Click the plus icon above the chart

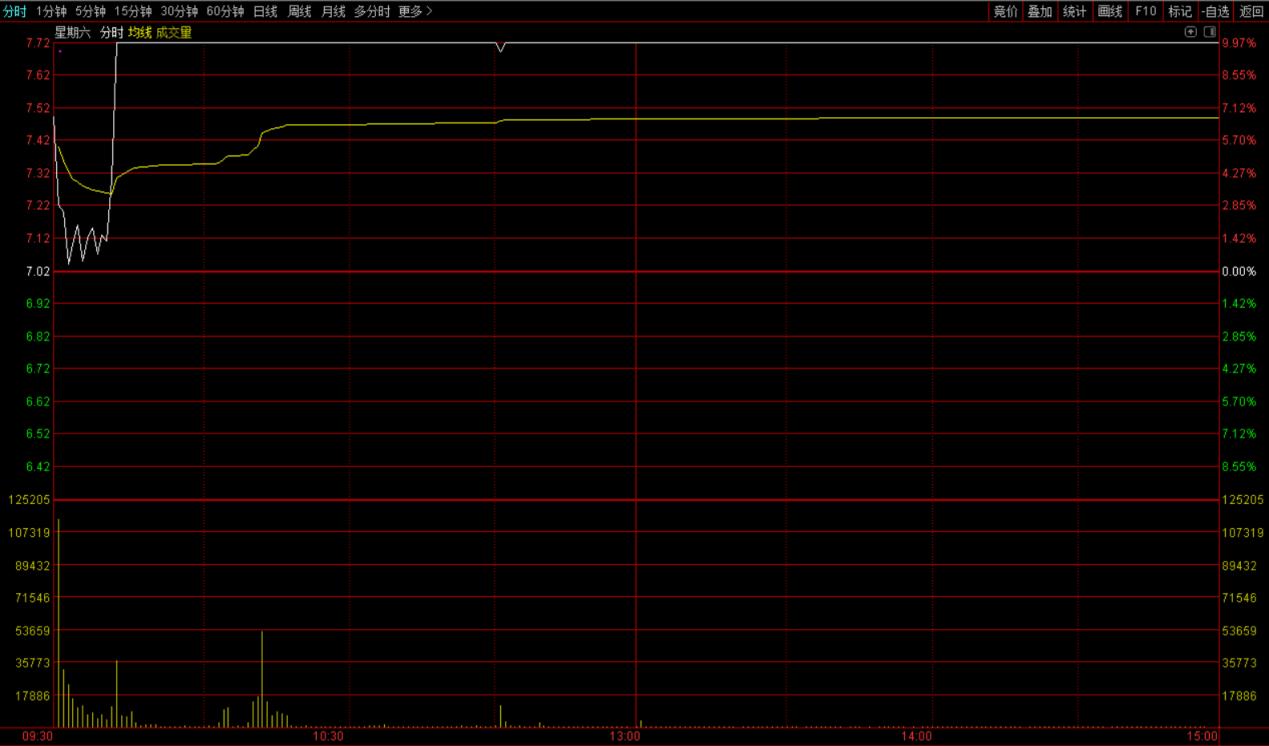(x=1190, y=32)
